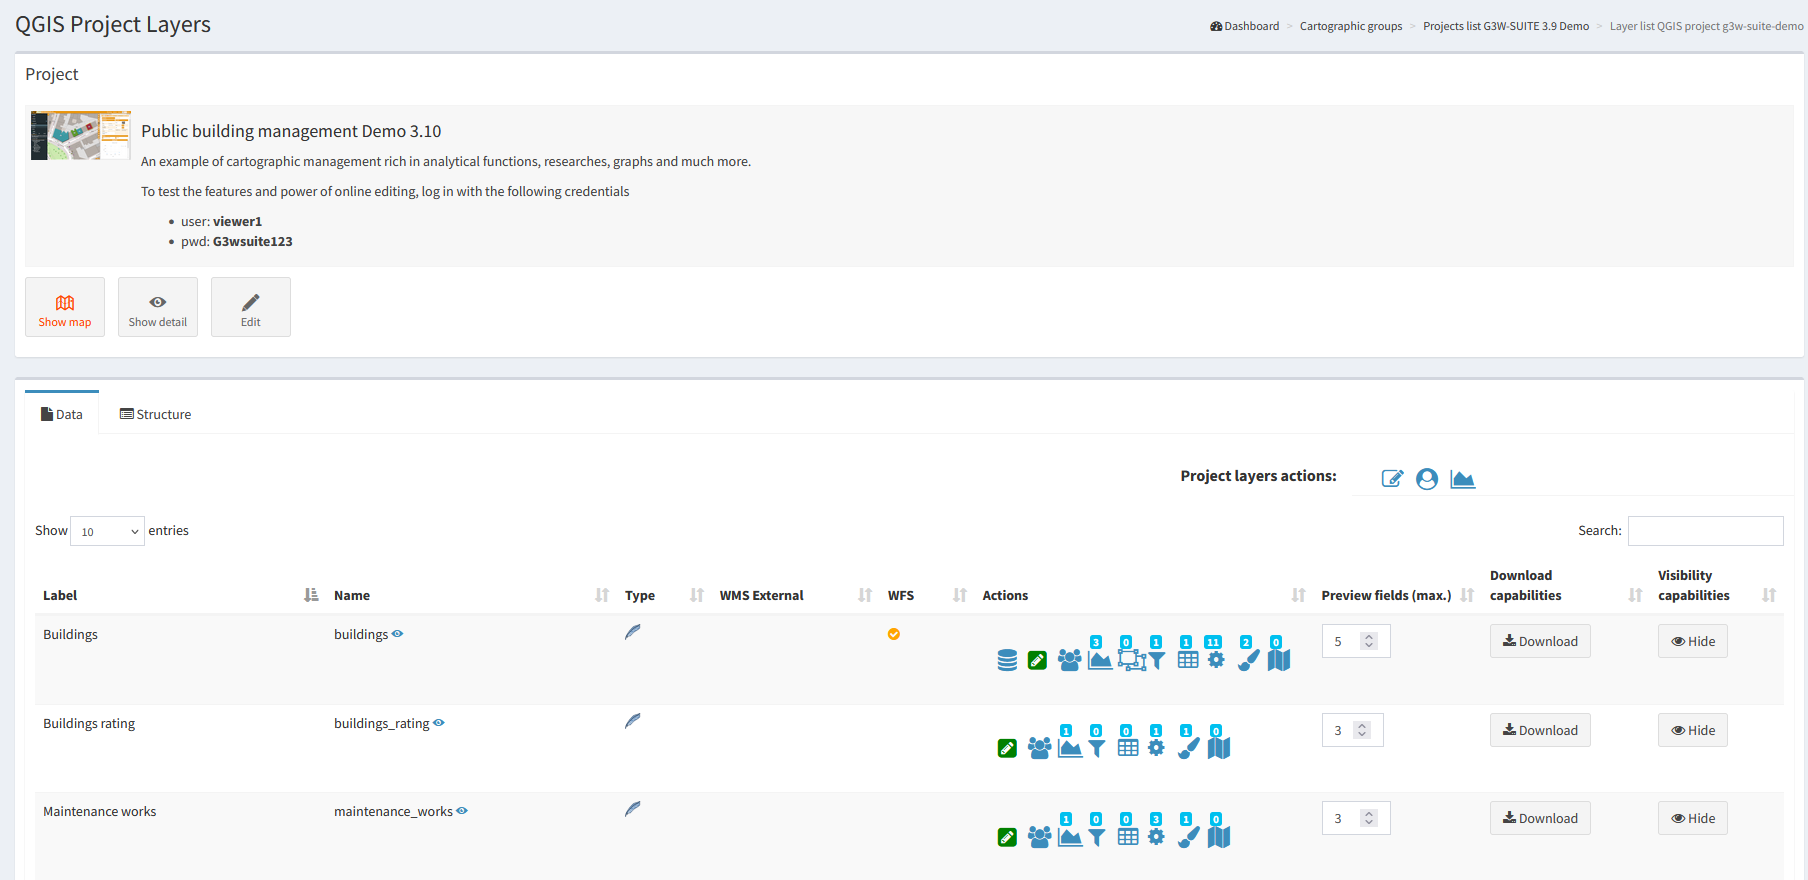Open paintbrush icon in Maintenance works row
This screenshot has height=880, width=1808.
[1188, 837]
